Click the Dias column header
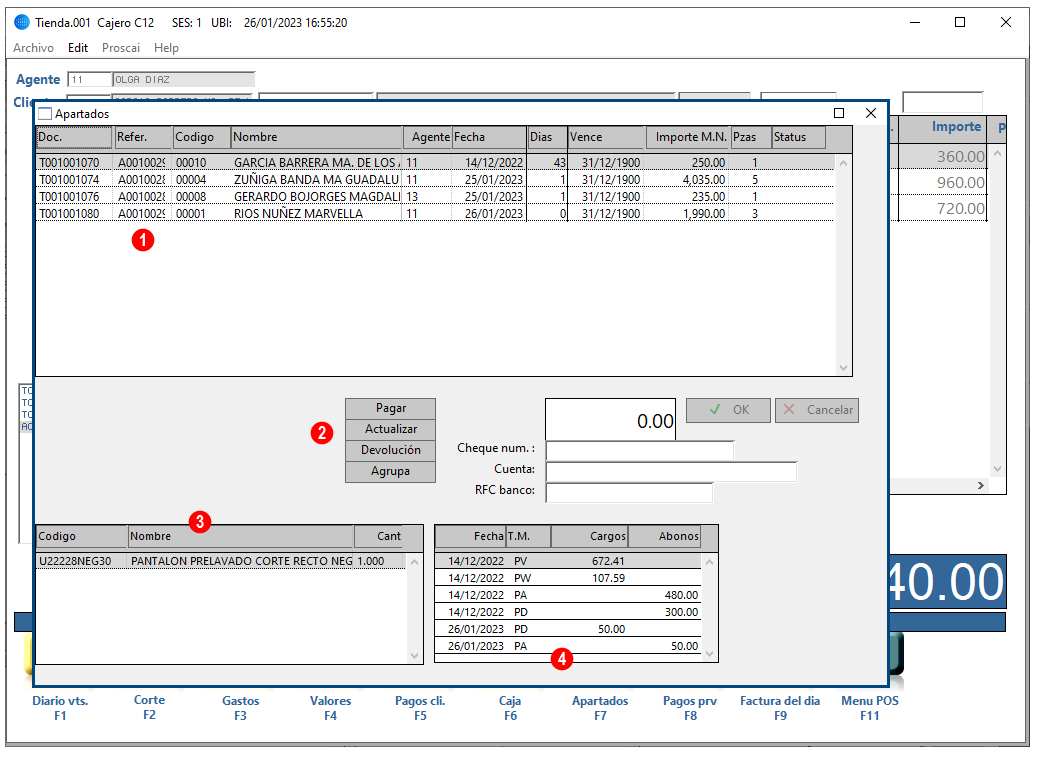 click(547, 137)
